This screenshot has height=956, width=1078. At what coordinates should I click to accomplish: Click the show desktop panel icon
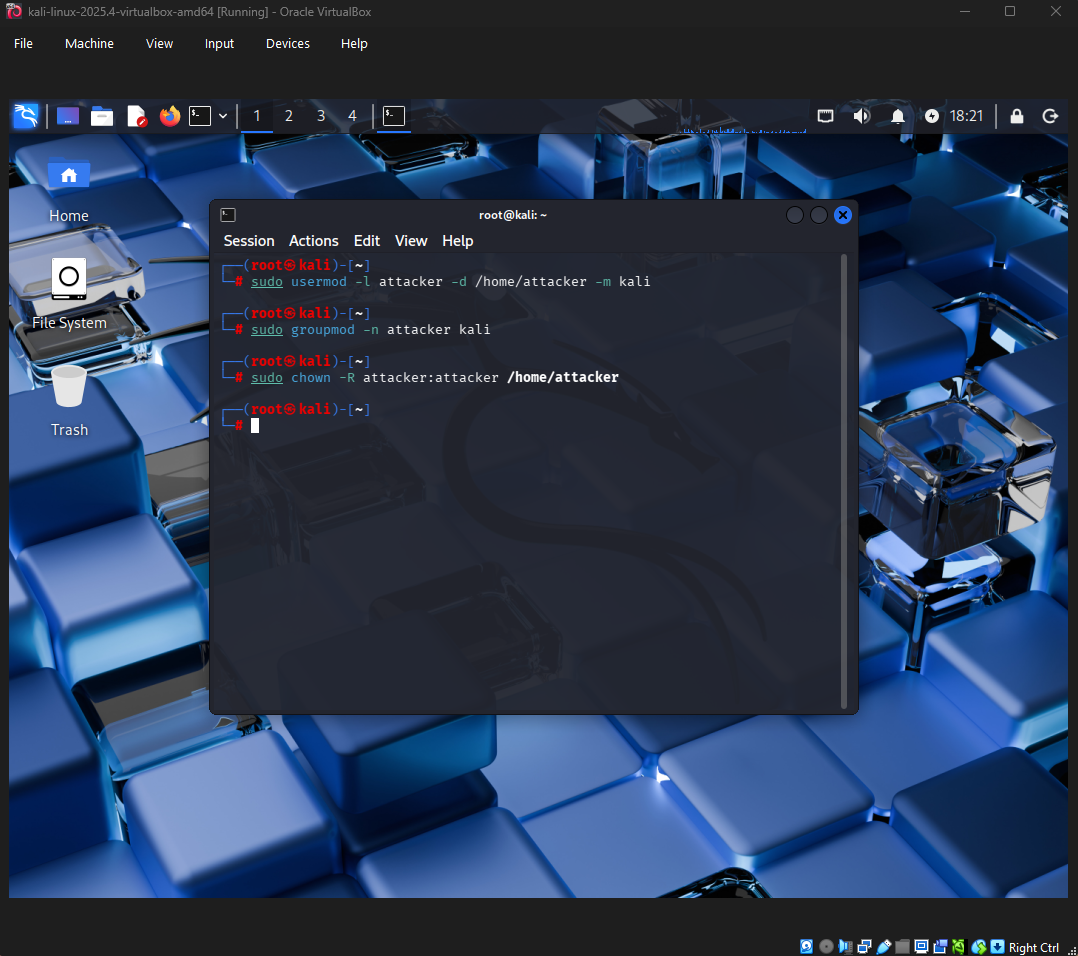pos(68,116)
